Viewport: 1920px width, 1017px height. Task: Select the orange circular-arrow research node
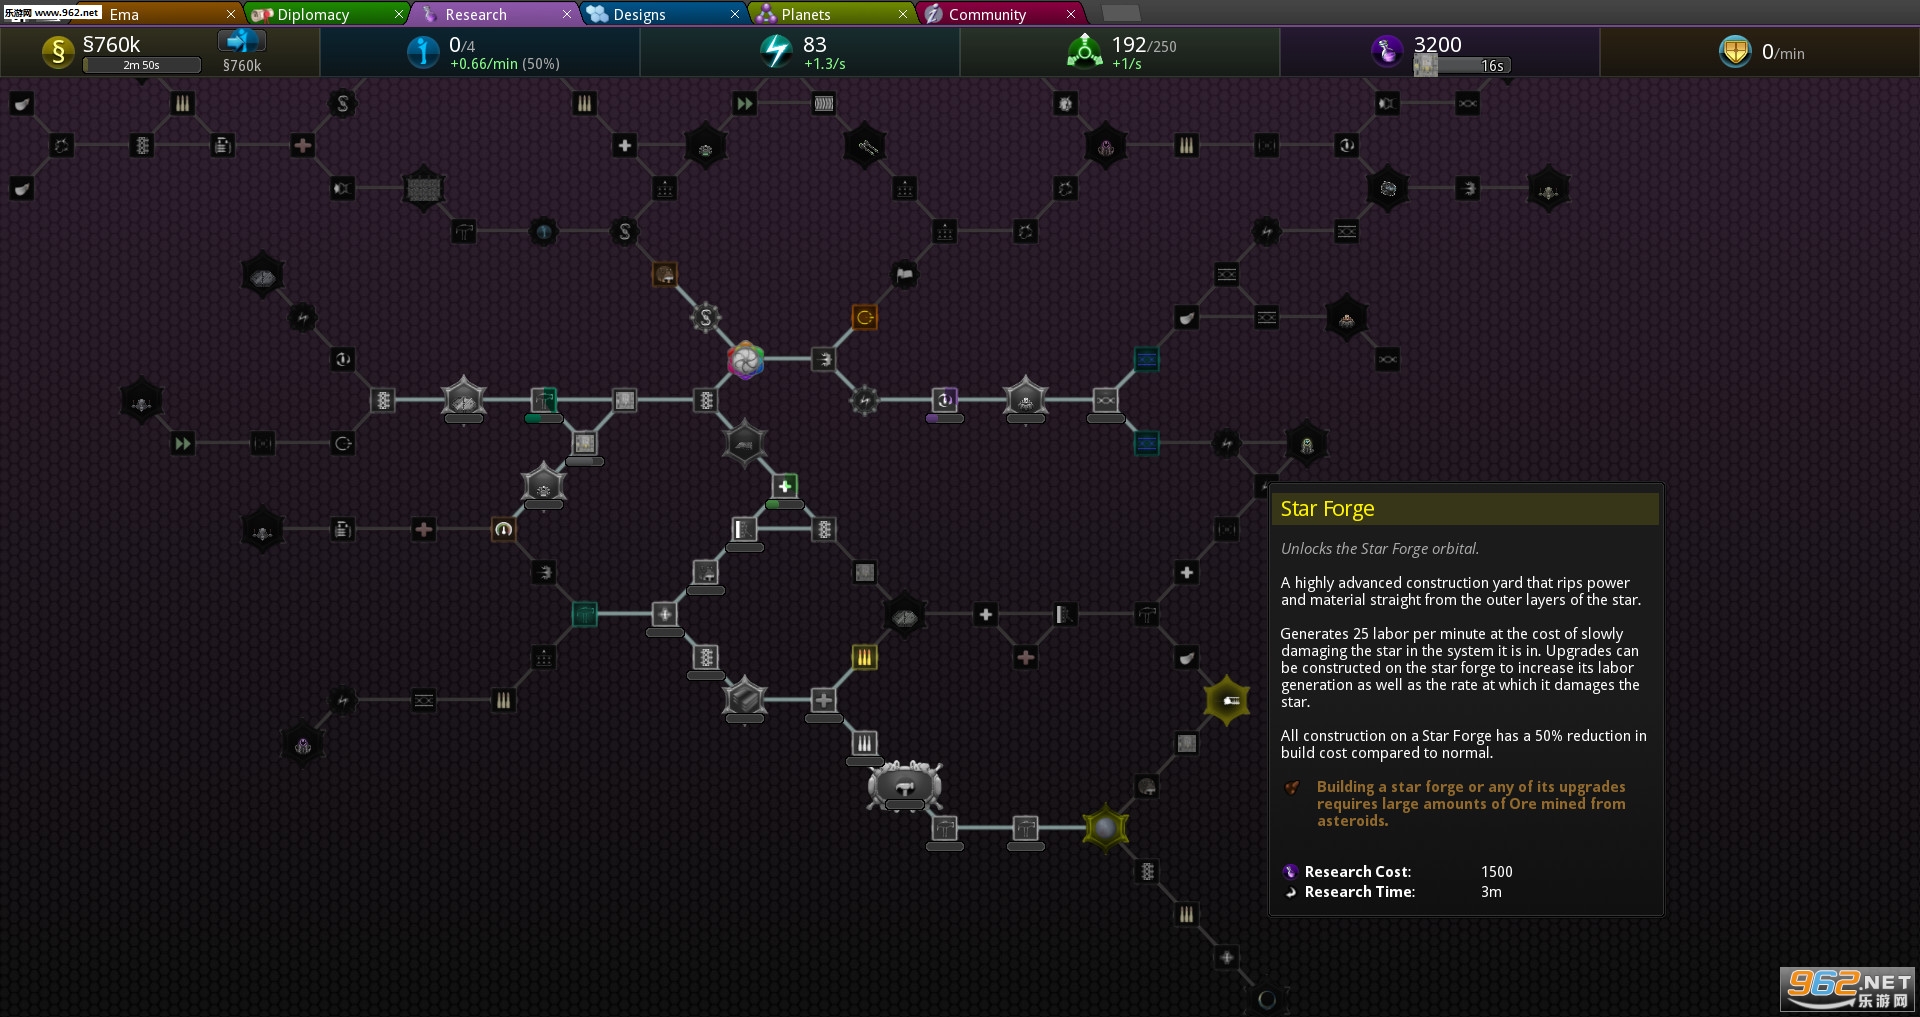(865, 317)
